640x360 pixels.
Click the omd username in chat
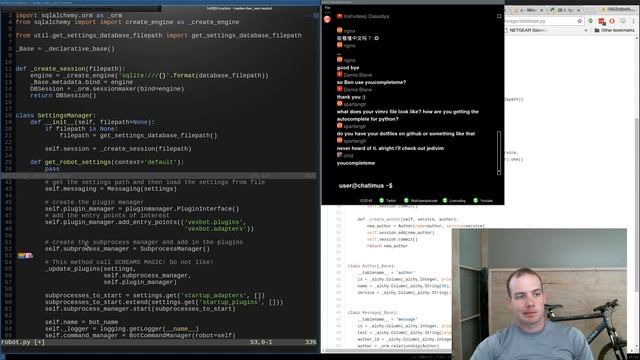[348, 156]
